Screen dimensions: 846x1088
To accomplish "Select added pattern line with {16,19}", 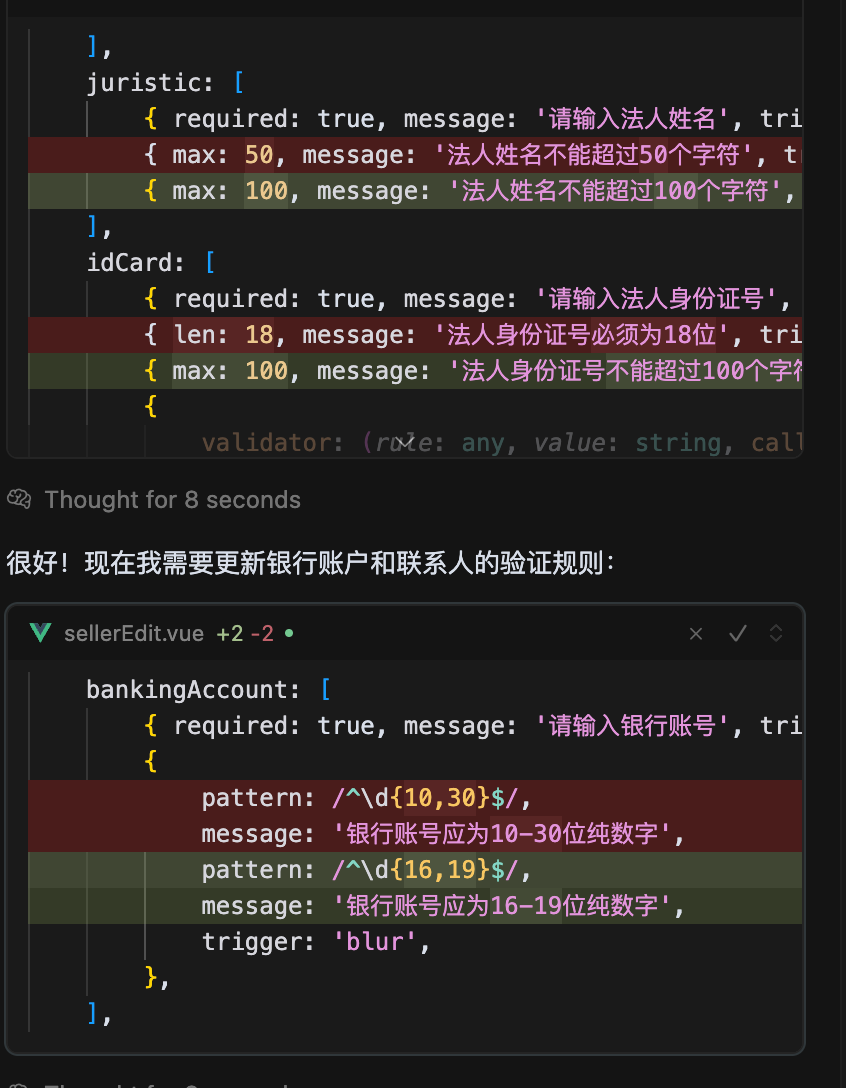I will pos(415,870).
